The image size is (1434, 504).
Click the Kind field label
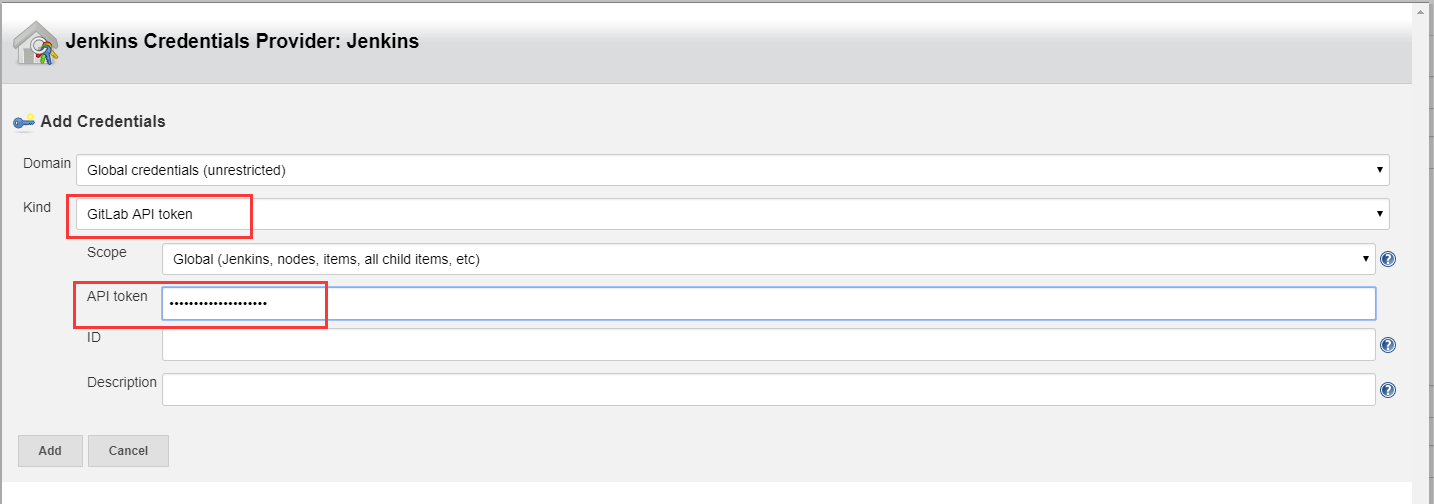[x=37, y=207]
